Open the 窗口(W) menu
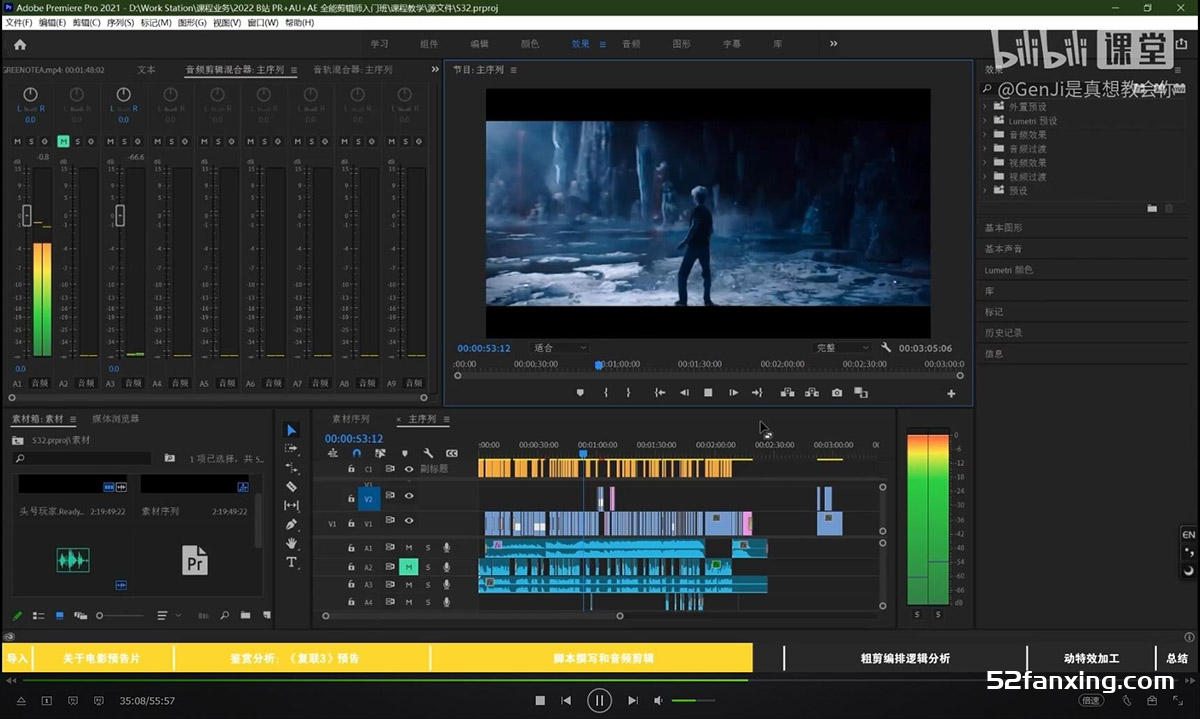The width and height of the screenshot is (1200, 719). tap(262, 22)
